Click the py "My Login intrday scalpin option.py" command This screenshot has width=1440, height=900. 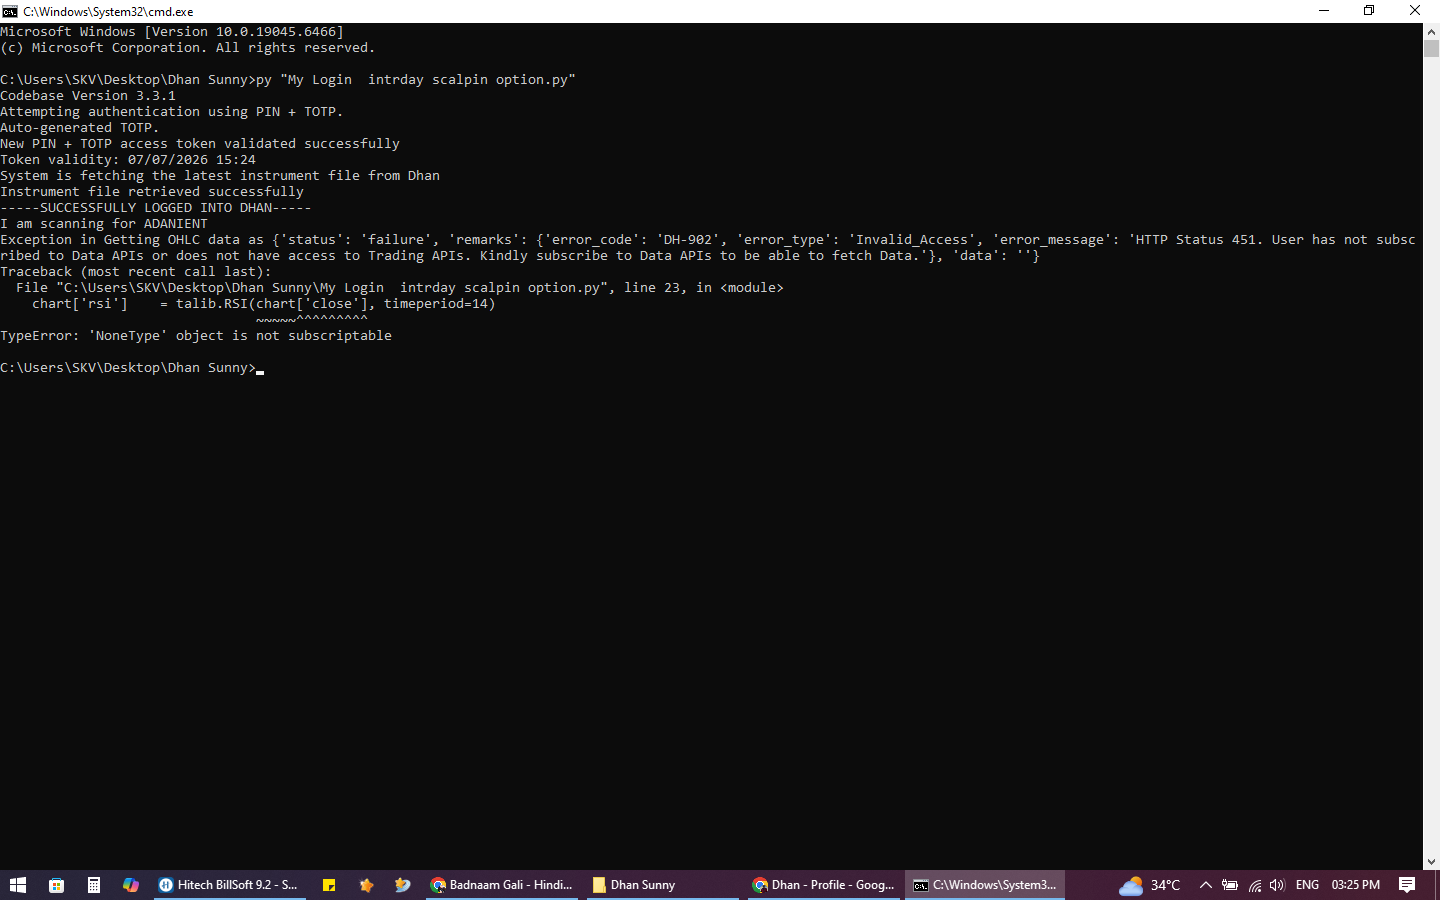(x=416, y=80)
